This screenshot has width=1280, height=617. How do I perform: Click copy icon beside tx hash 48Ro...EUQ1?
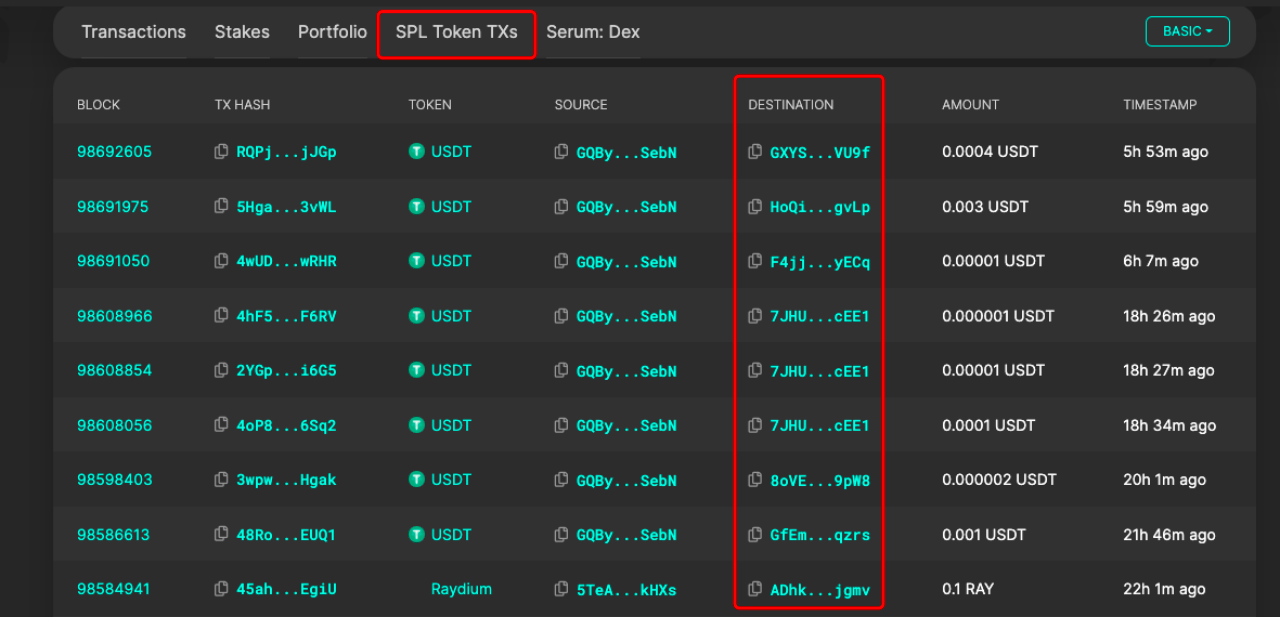[x=221, y=535]
